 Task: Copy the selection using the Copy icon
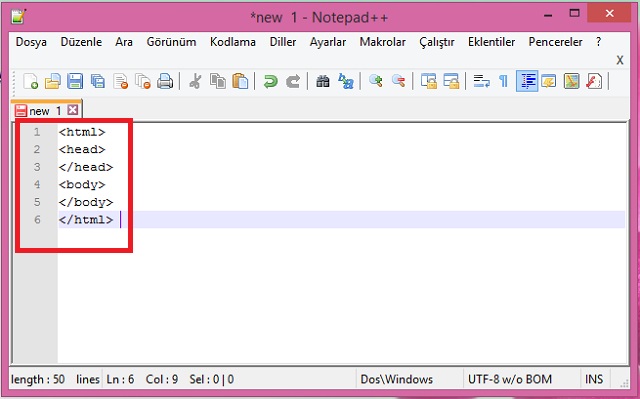coord(218,81)
